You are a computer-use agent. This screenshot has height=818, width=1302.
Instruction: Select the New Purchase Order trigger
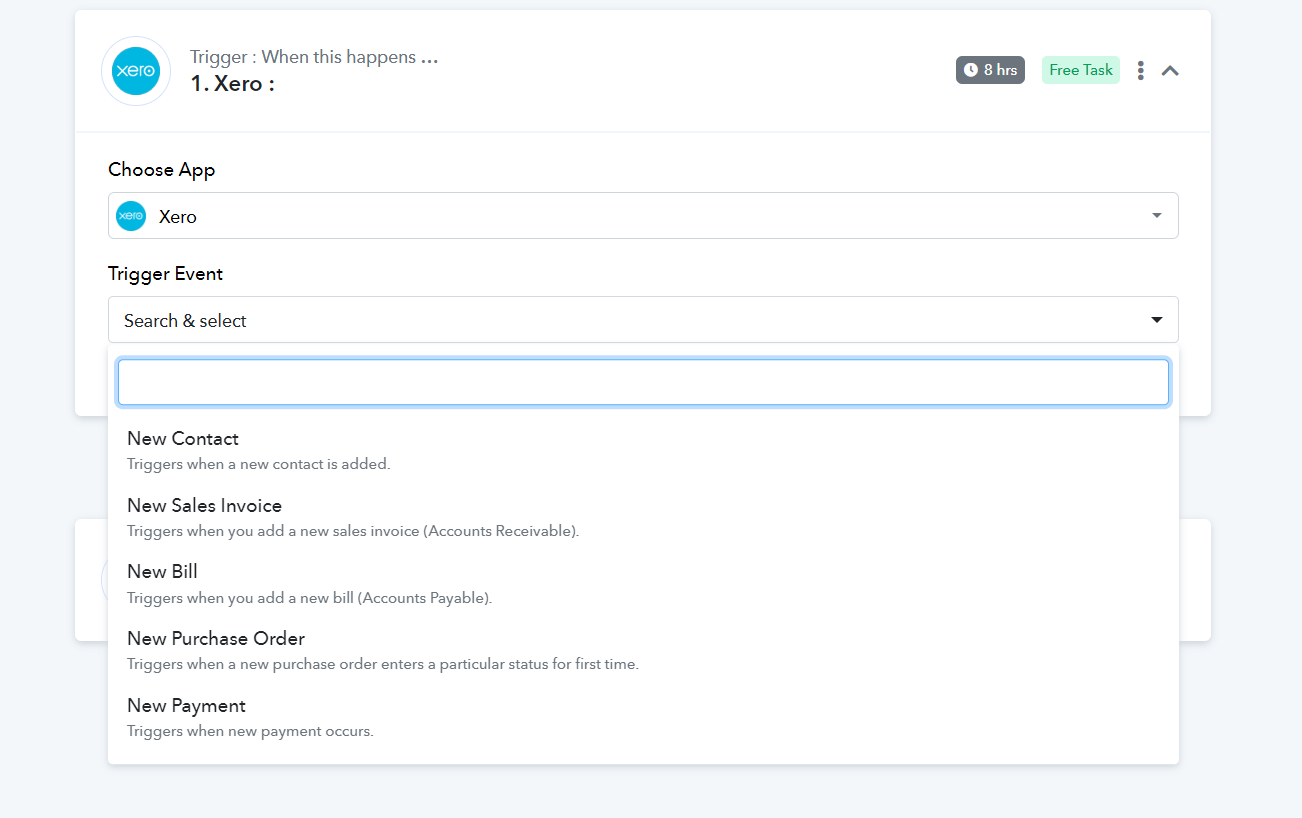[643, 650]
